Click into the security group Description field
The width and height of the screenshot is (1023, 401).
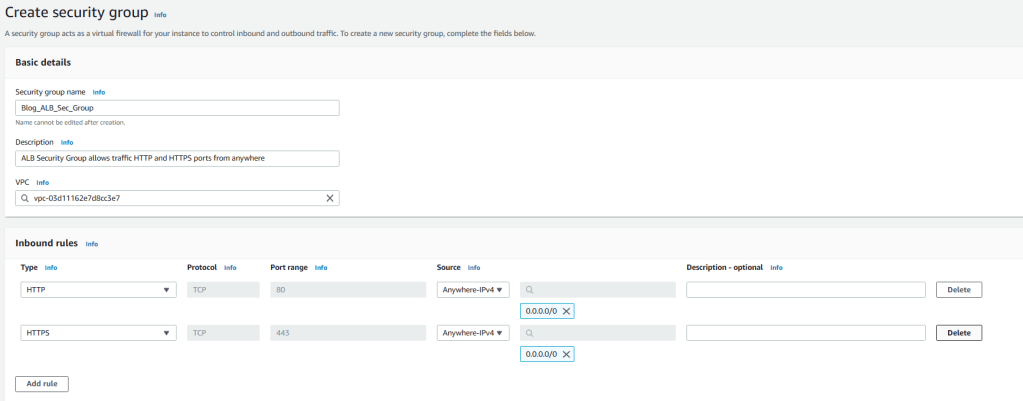tap(178, 158)
